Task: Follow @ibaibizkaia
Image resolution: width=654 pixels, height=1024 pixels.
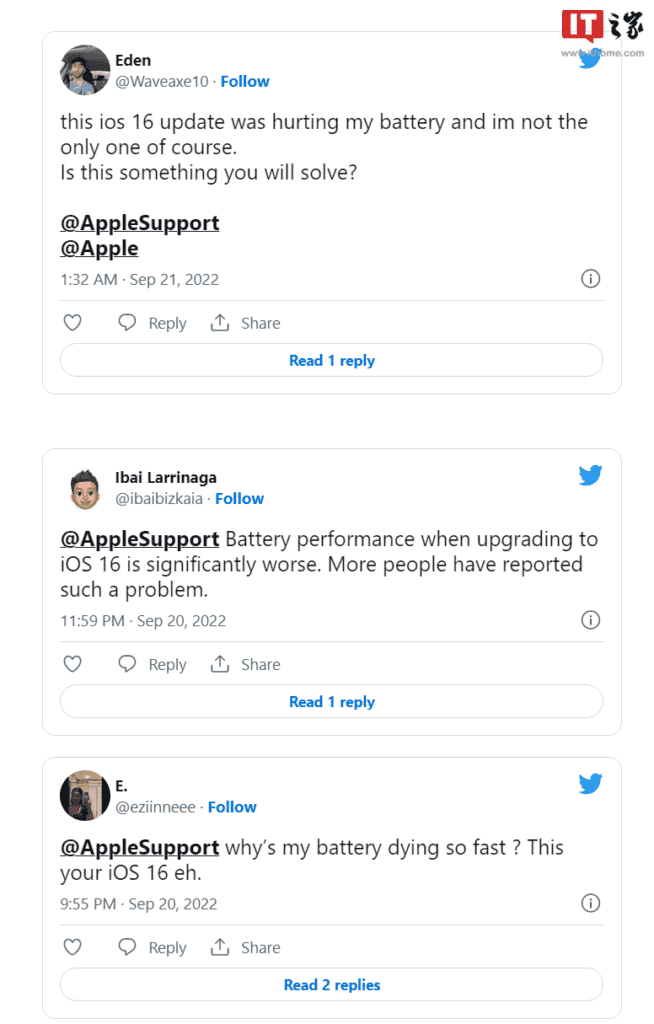Action: click(240, 499)
